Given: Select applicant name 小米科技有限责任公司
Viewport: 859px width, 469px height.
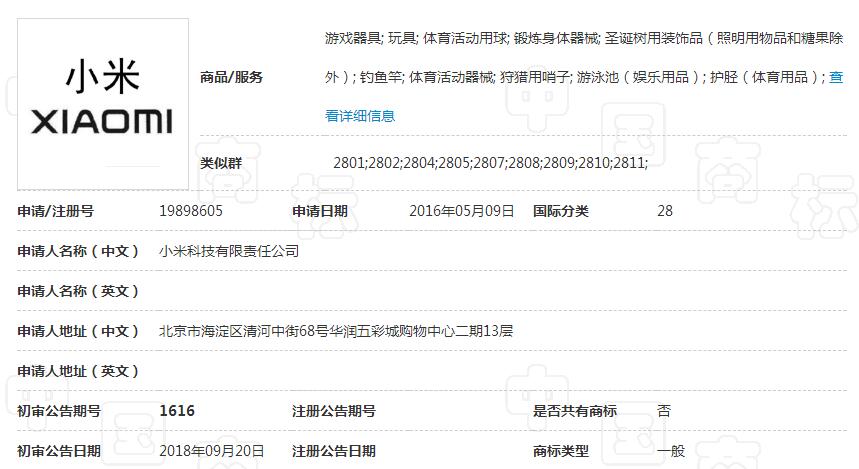Looking at the screenshot, I should [229, 251].
